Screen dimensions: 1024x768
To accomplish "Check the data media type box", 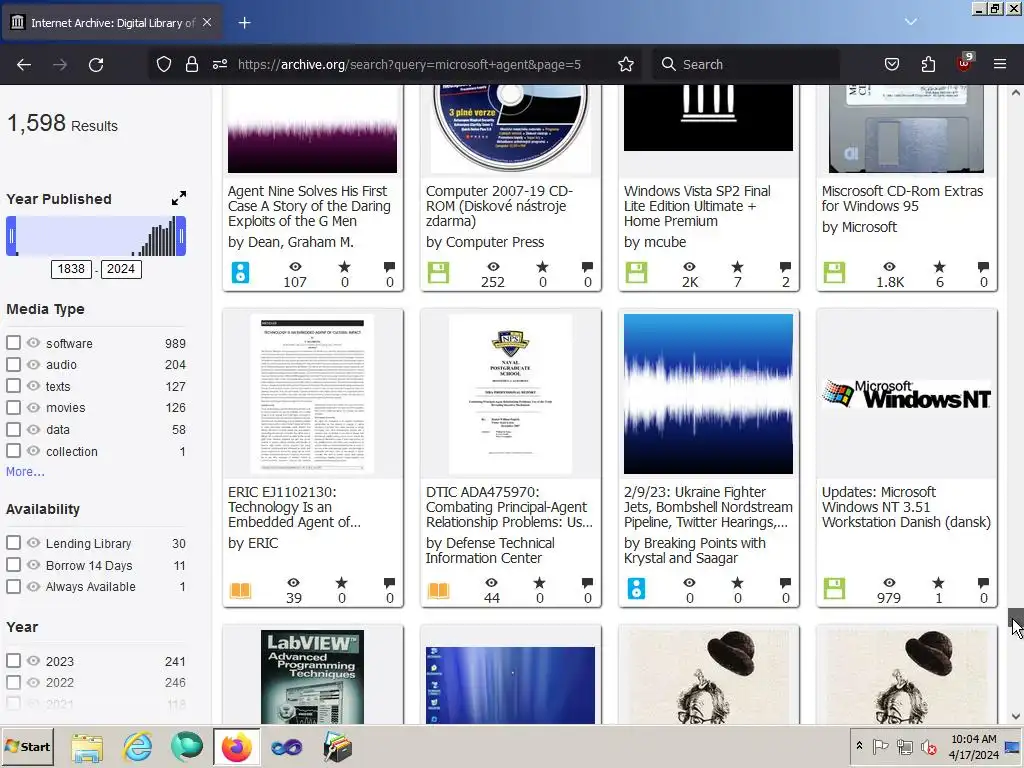I will point(13,429).
